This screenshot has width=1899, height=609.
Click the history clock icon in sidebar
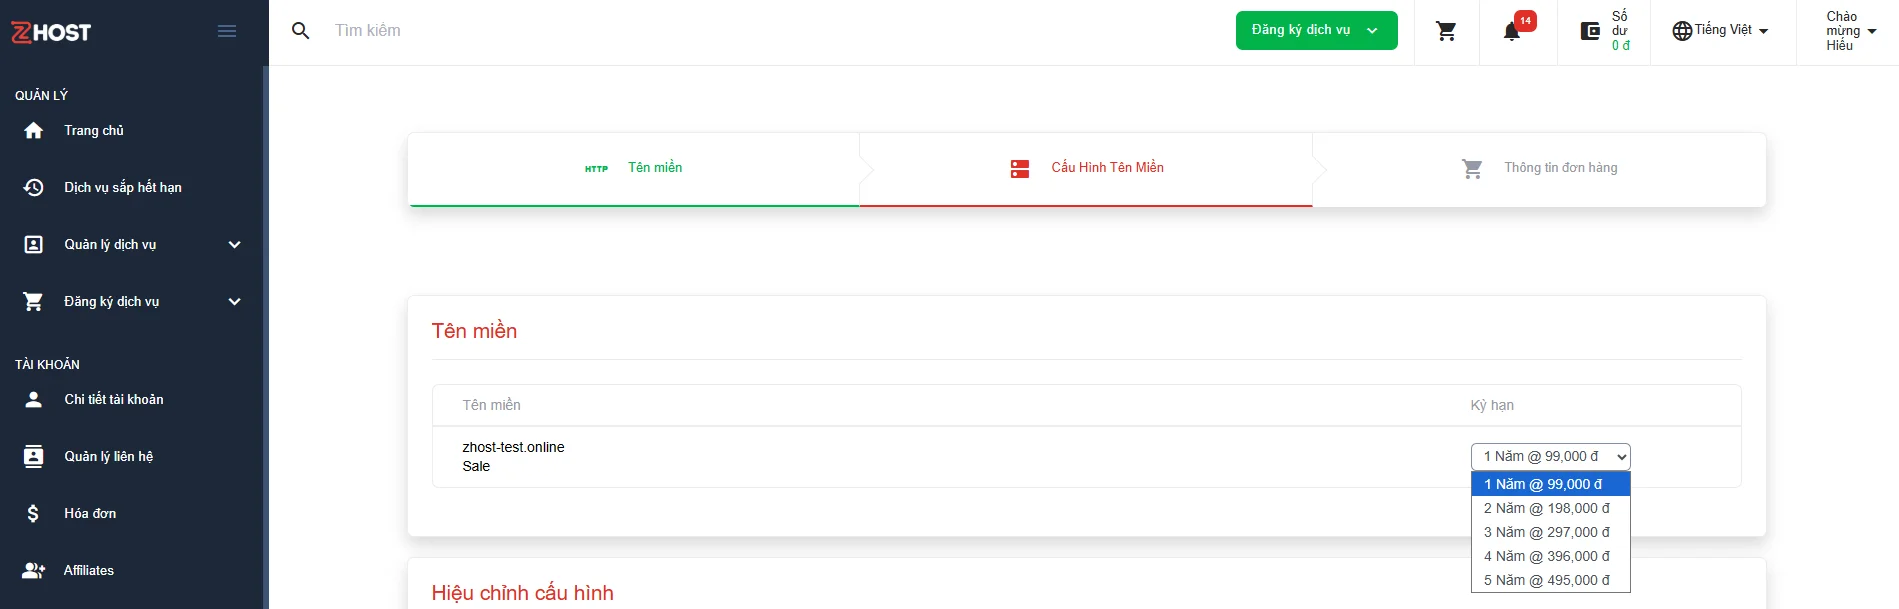(33, 188)
